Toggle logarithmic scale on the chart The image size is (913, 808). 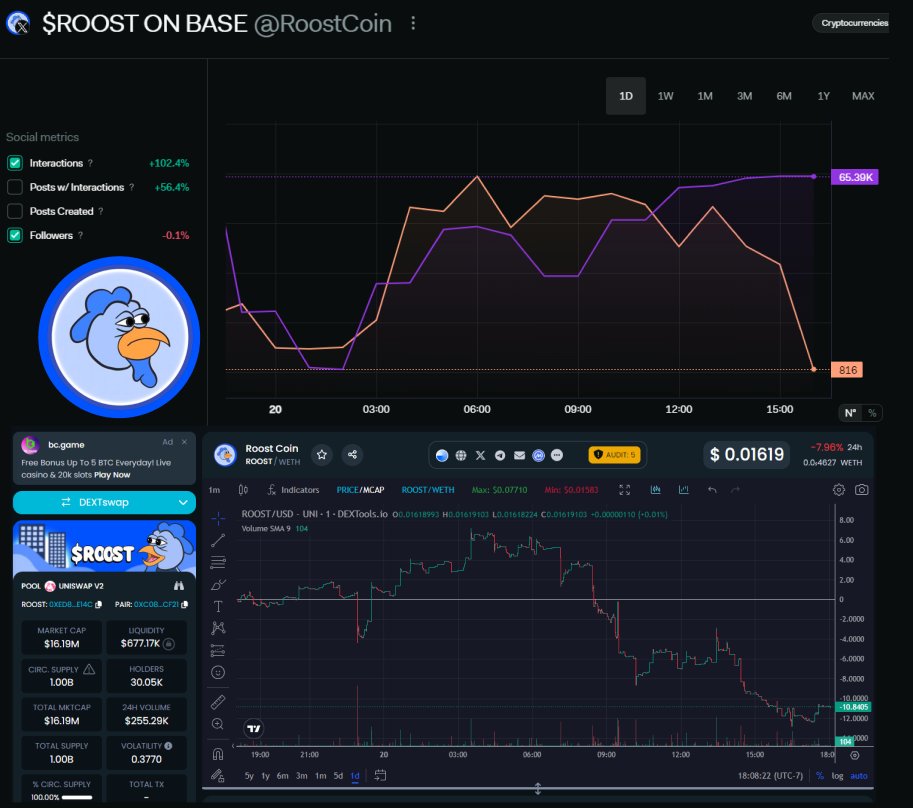pos(836,776)
